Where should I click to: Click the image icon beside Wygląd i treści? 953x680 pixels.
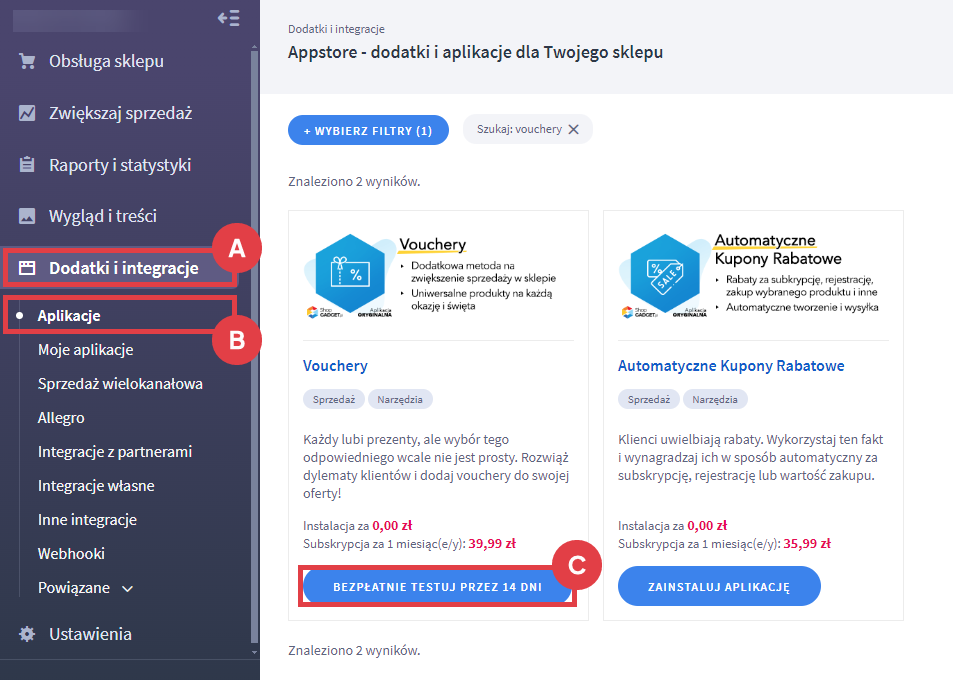[27, 216]
